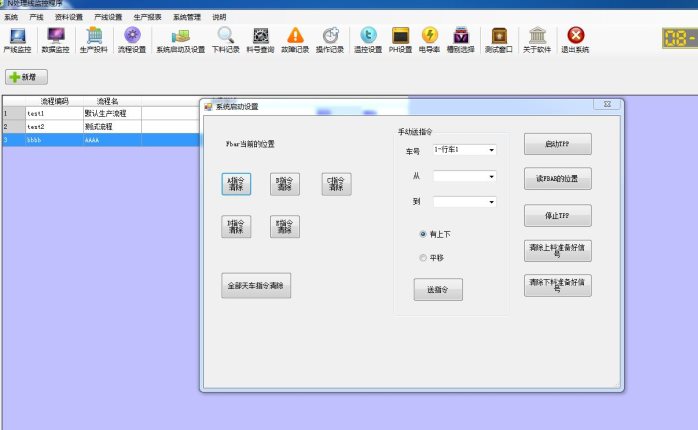
Task: Open 故障记录 warning icon
Action: tap(294, 40)
